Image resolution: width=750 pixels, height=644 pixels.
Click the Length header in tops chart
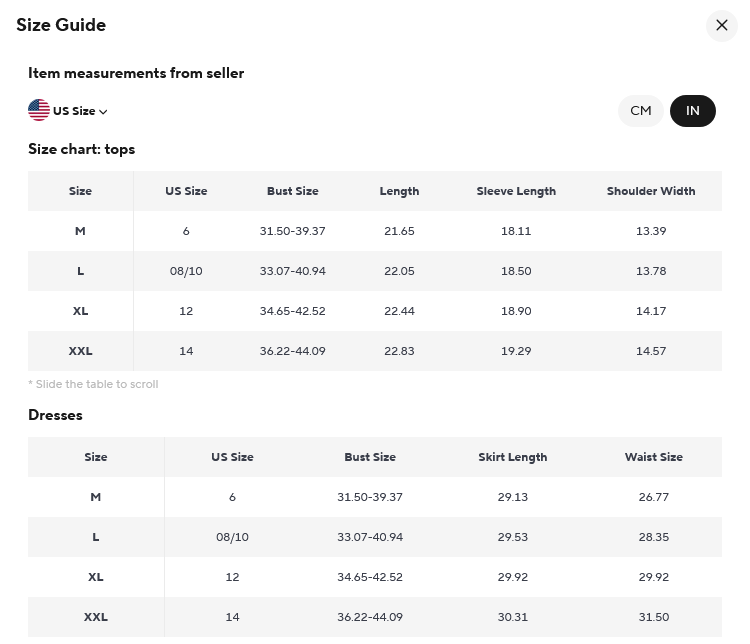click(x=399, y=191)
